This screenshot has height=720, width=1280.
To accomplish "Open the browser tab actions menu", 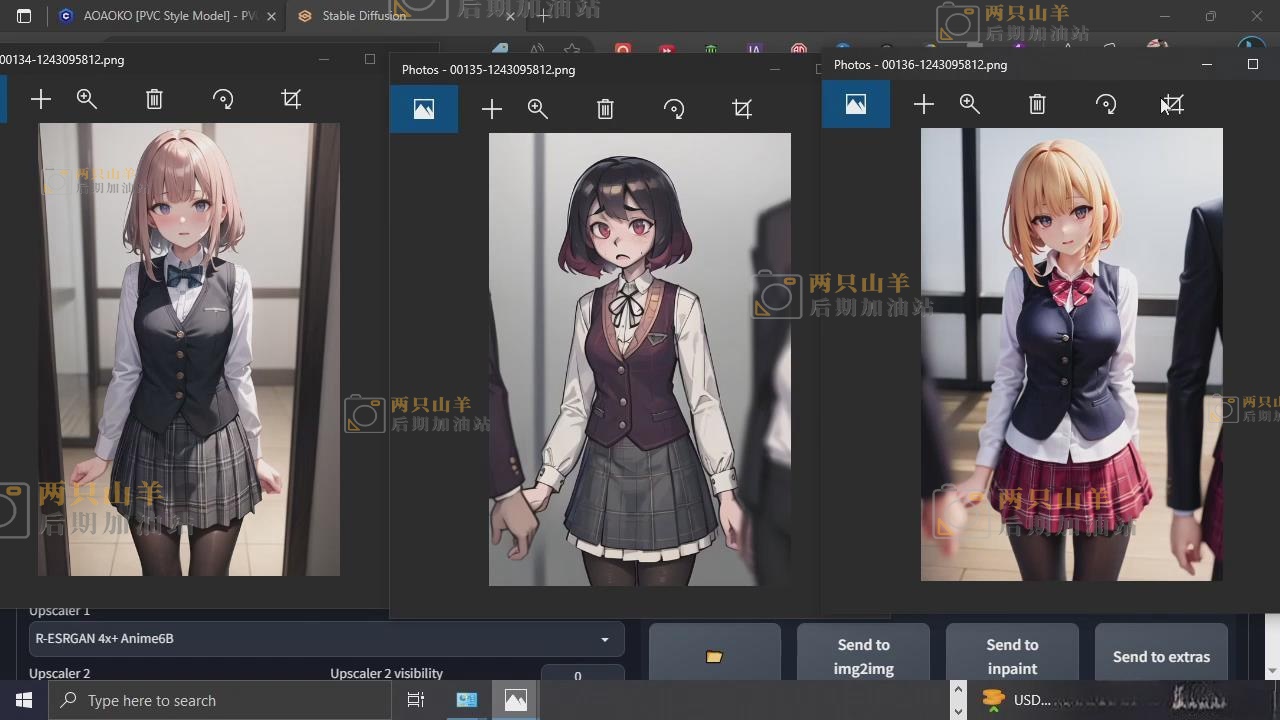I will [x=24, y=16].
